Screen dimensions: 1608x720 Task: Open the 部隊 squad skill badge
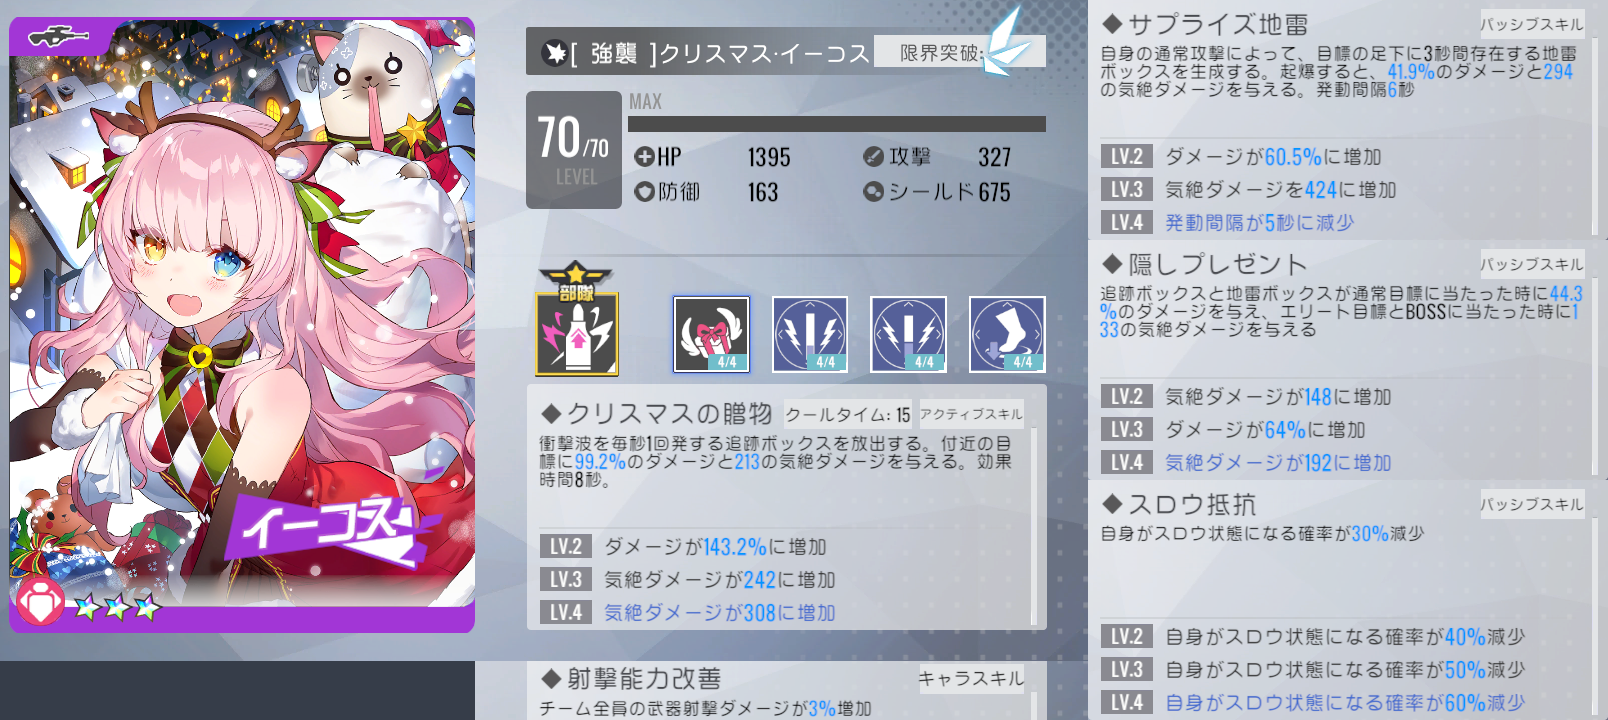point(577,319)
